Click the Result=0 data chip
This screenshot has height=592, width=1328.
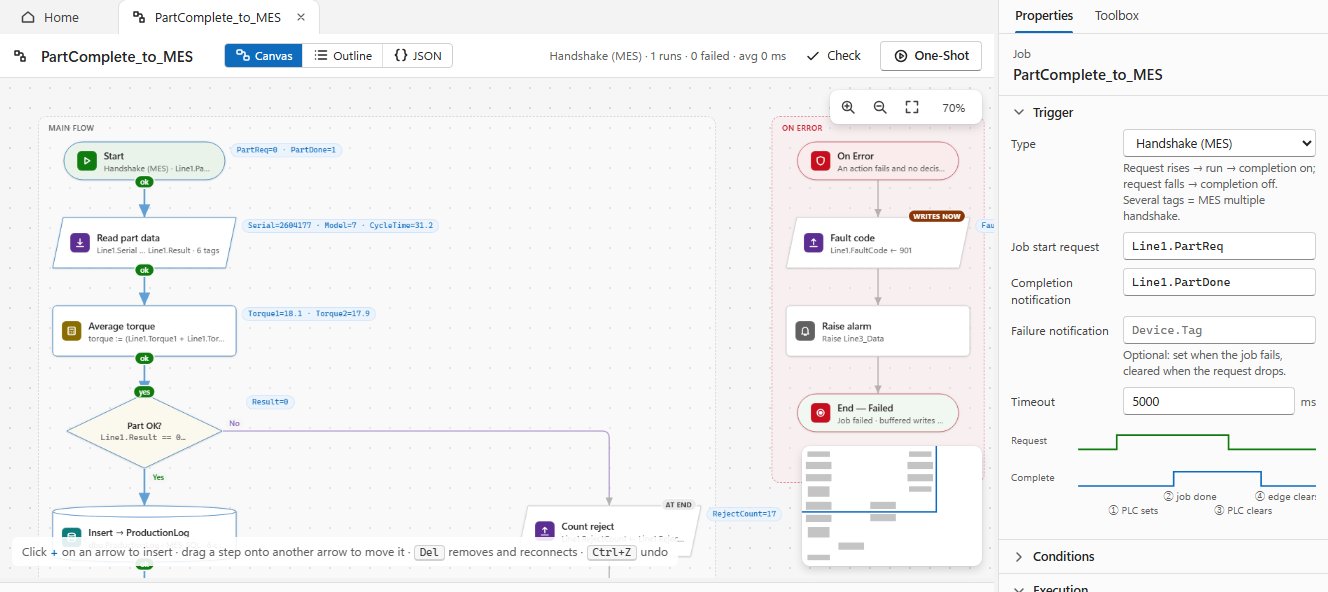(x=271, y=402)
